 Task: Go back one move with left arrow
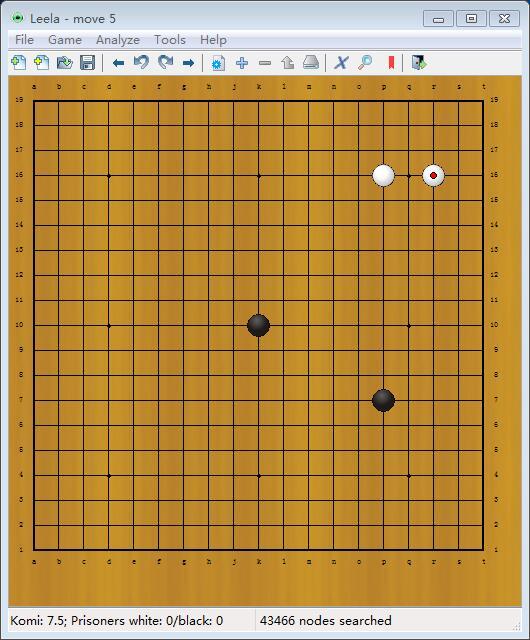118,63
